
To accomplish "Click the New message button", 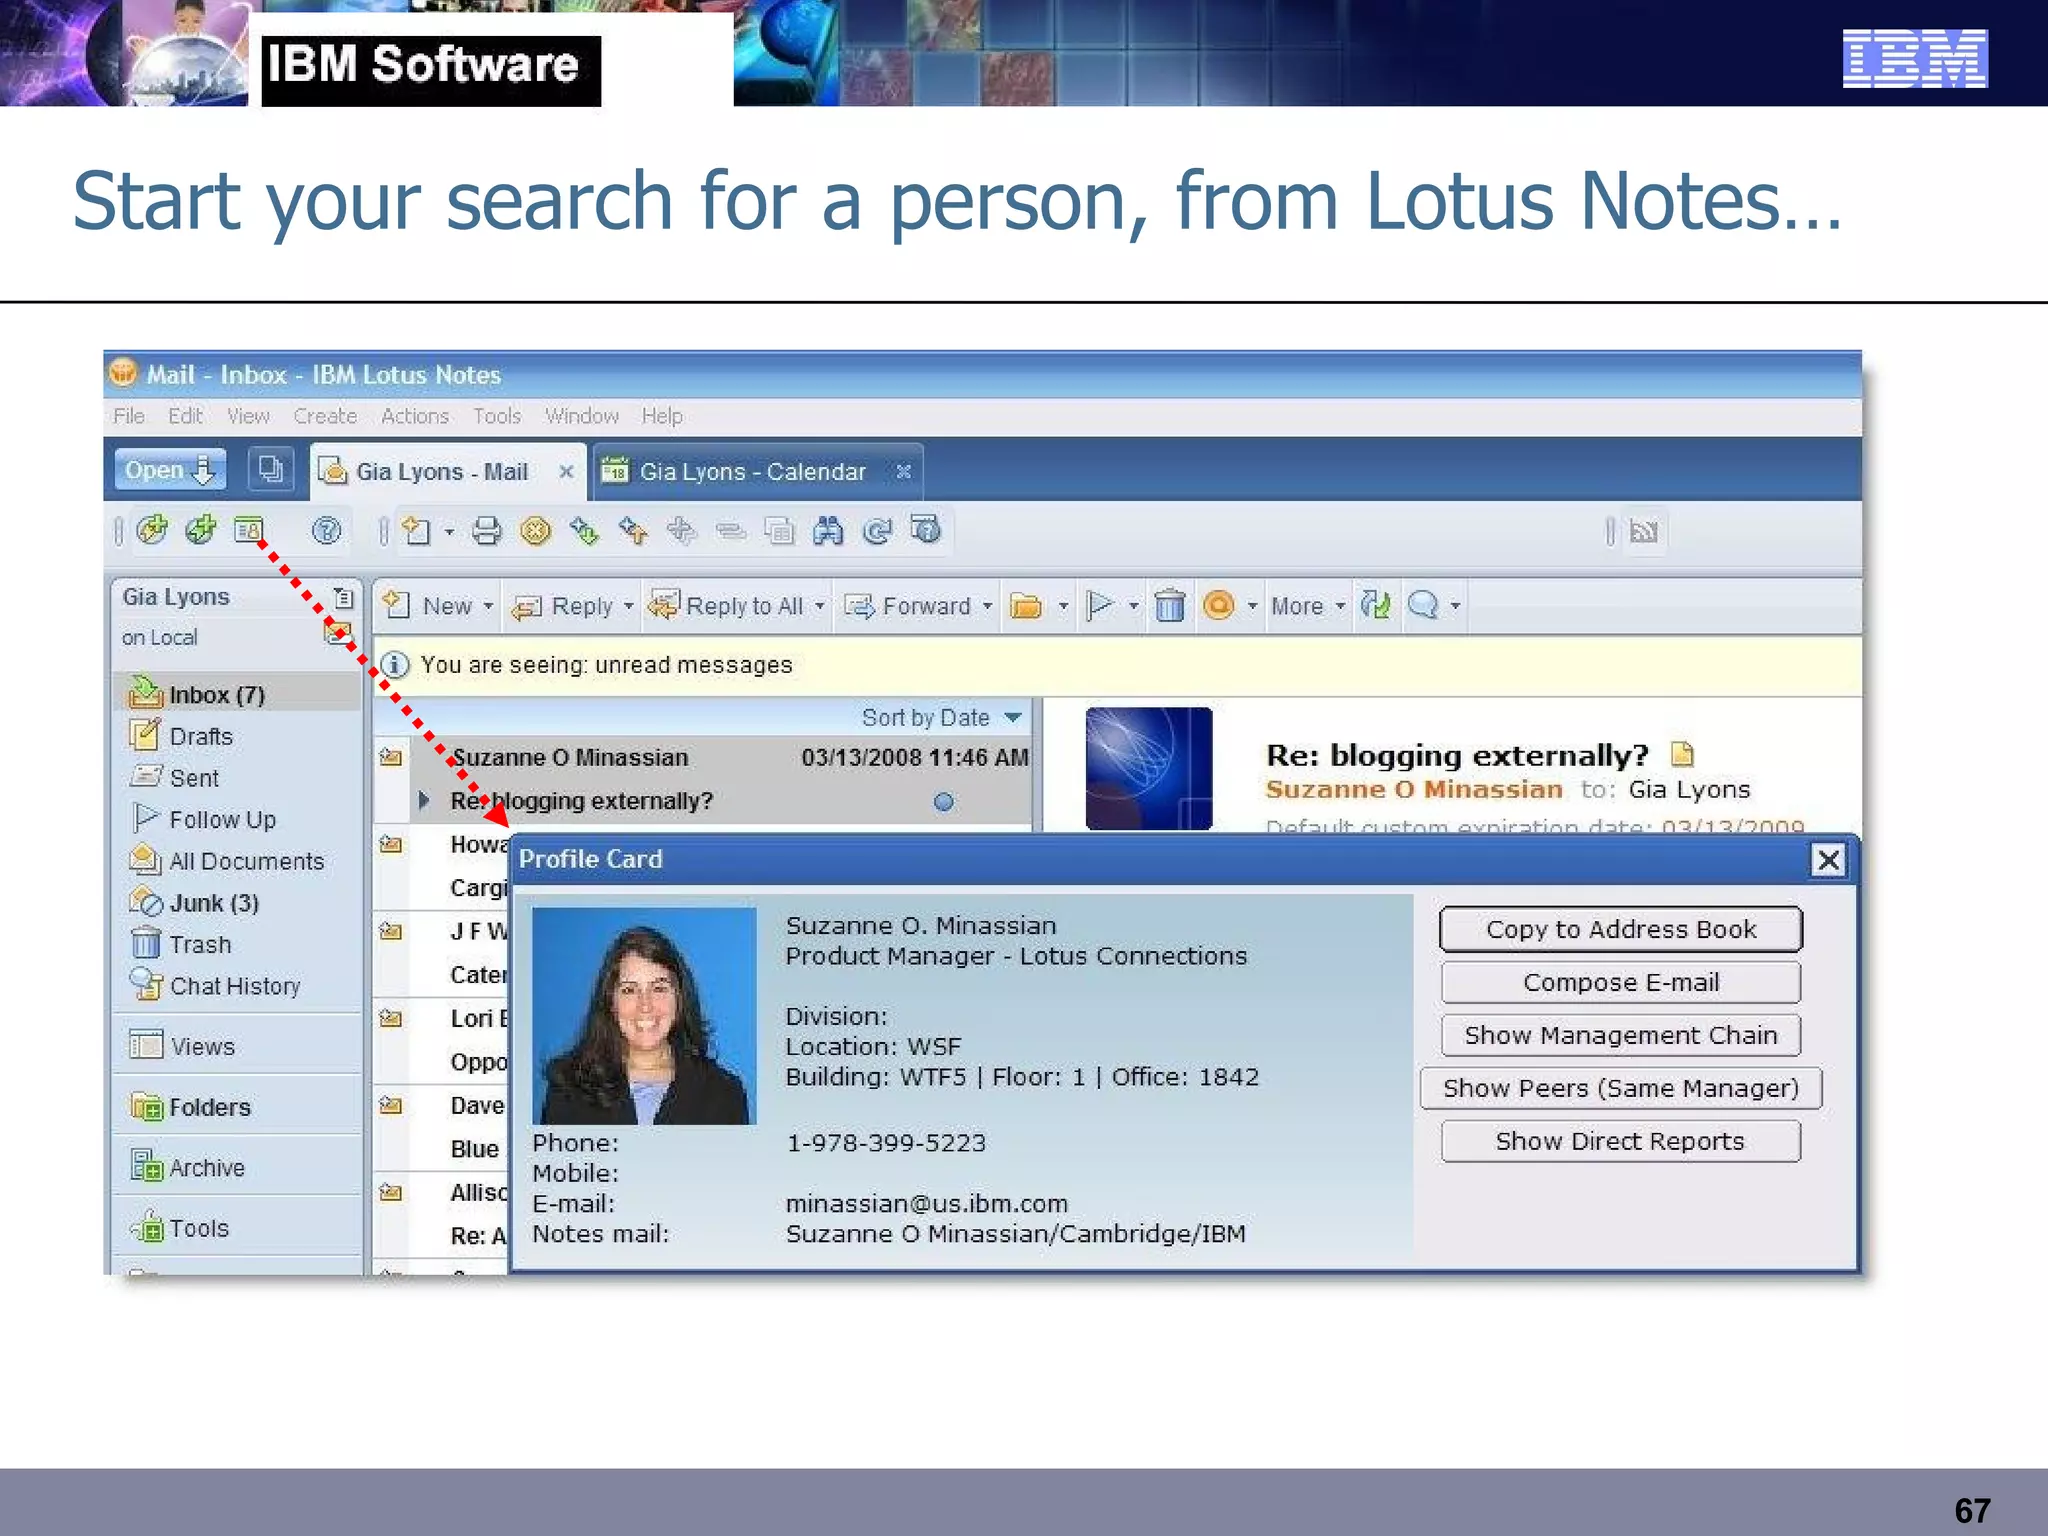I will click(x=427, y=605).
